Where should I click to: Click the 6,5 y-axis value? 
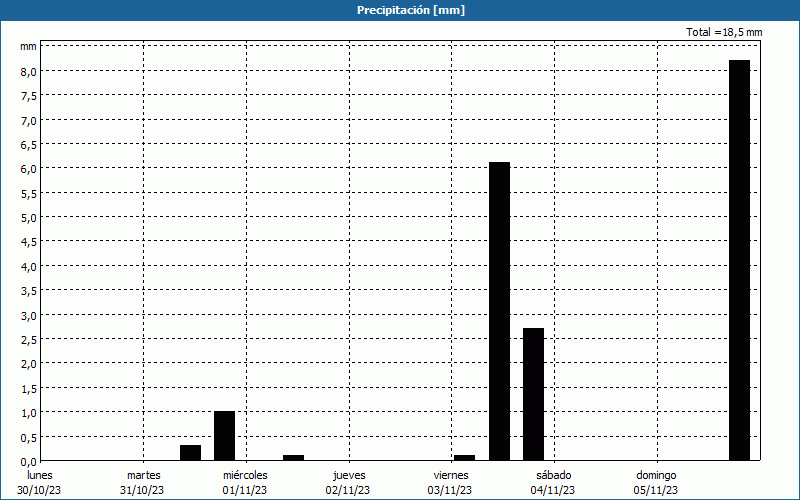pos(29,145)
